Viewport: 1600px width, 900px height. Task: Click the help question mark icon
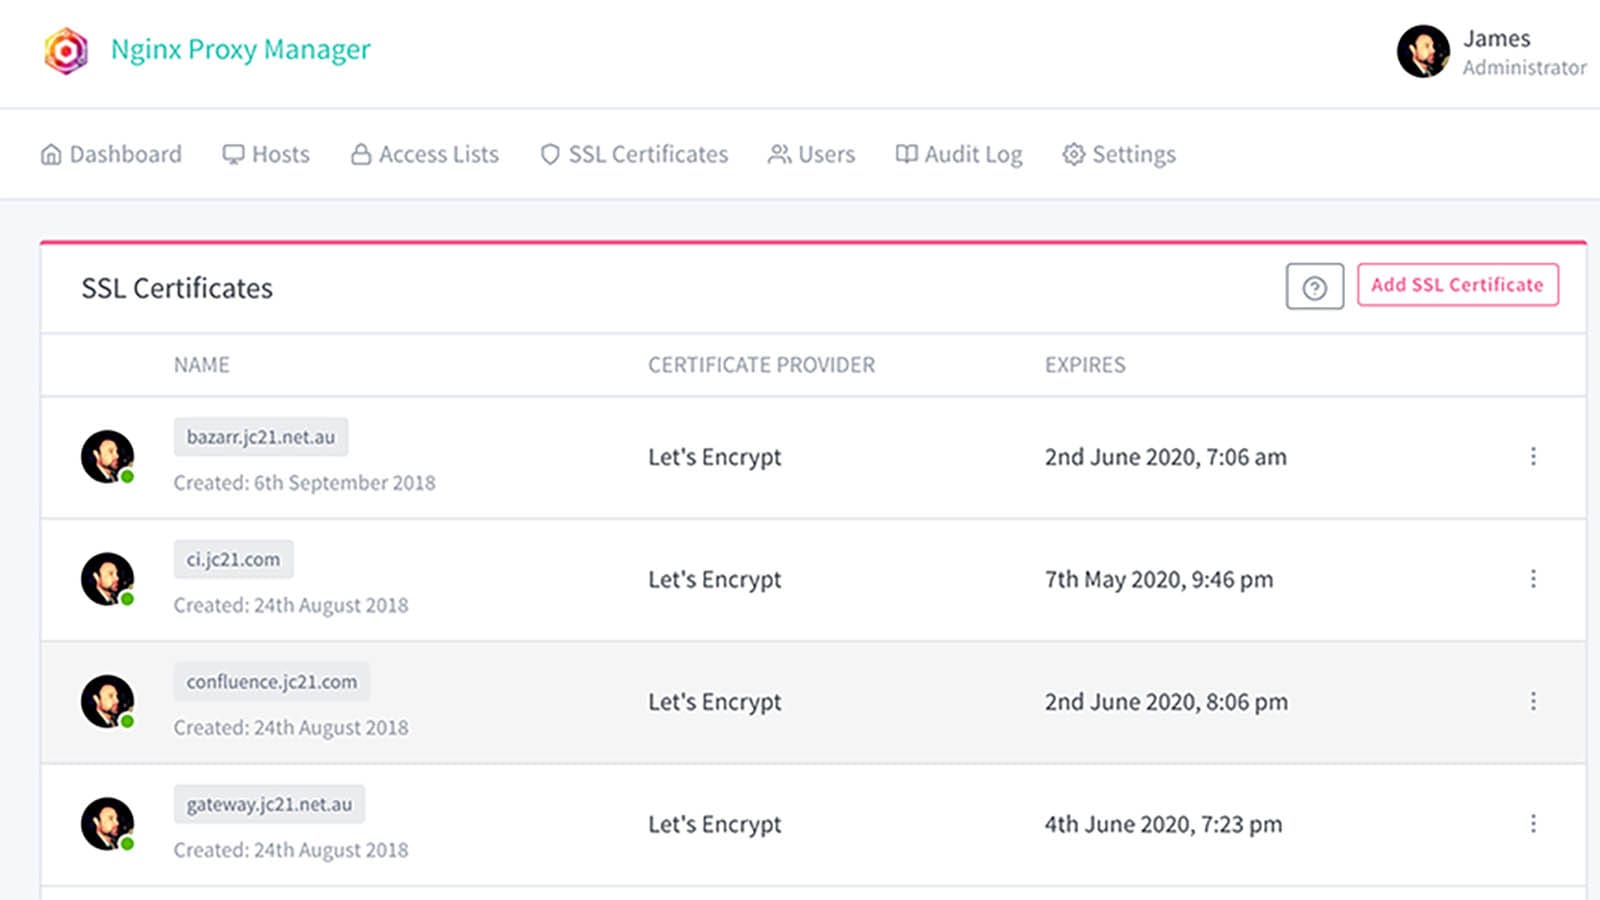coord(1314,287)
